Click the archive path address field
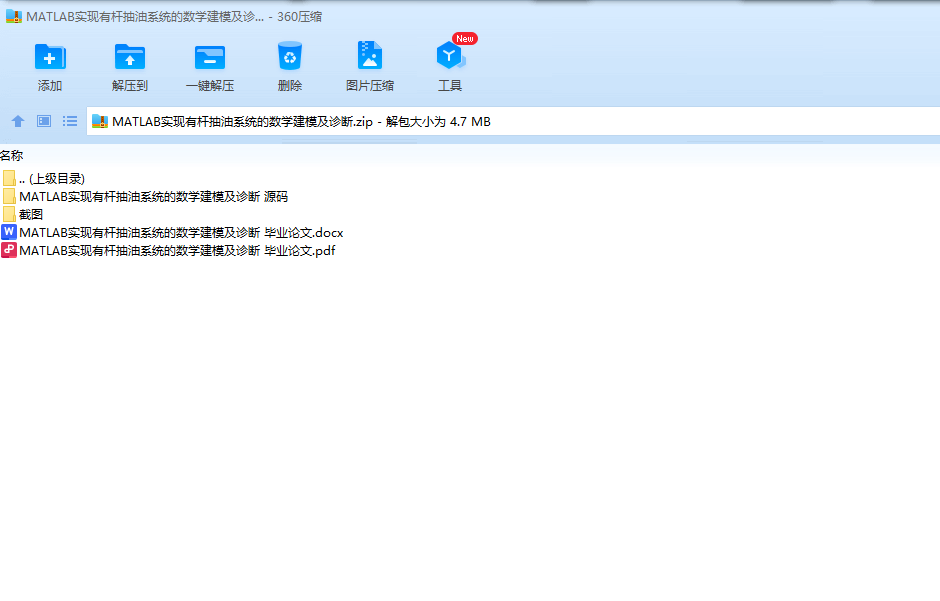The image size is (940, 601). pyautogui.click(x=513, y=122)
